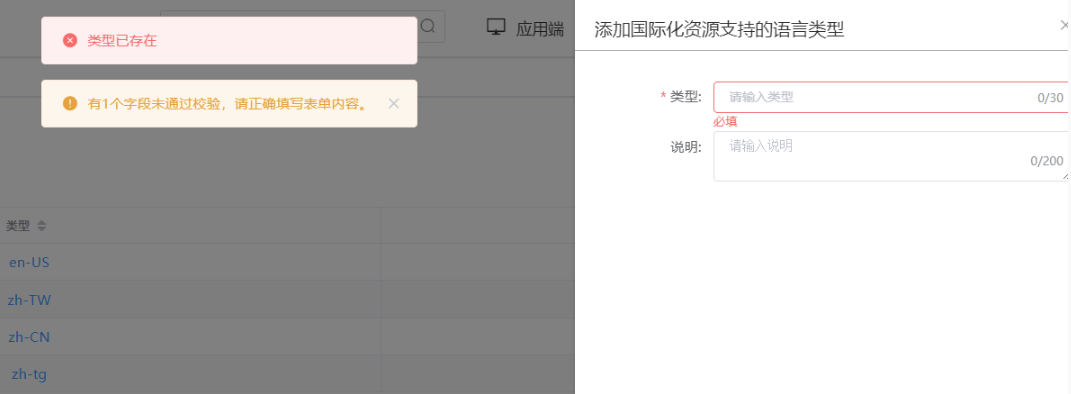The image size is (1071, 394).
Task: Focus the 请输入说明 textarea
Action: coord(890,156)
